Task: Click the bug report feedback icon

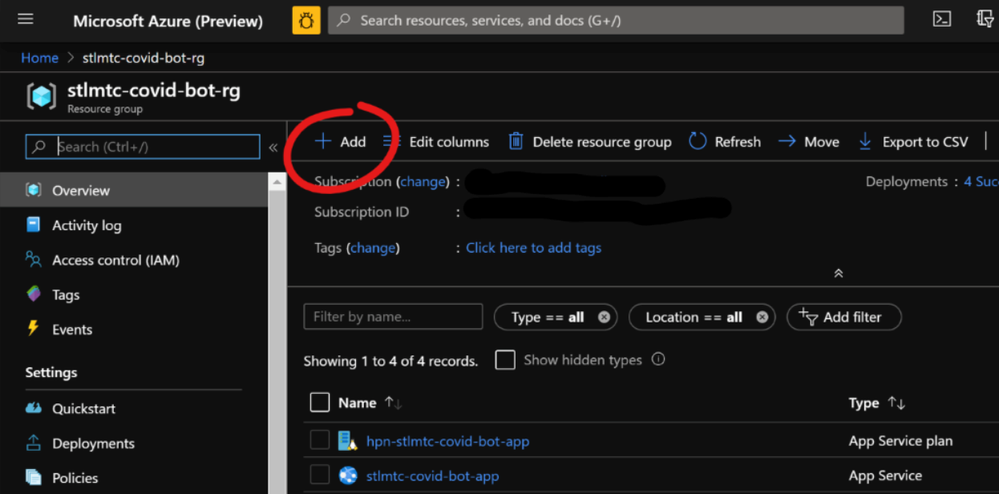Action: (306, 20)
